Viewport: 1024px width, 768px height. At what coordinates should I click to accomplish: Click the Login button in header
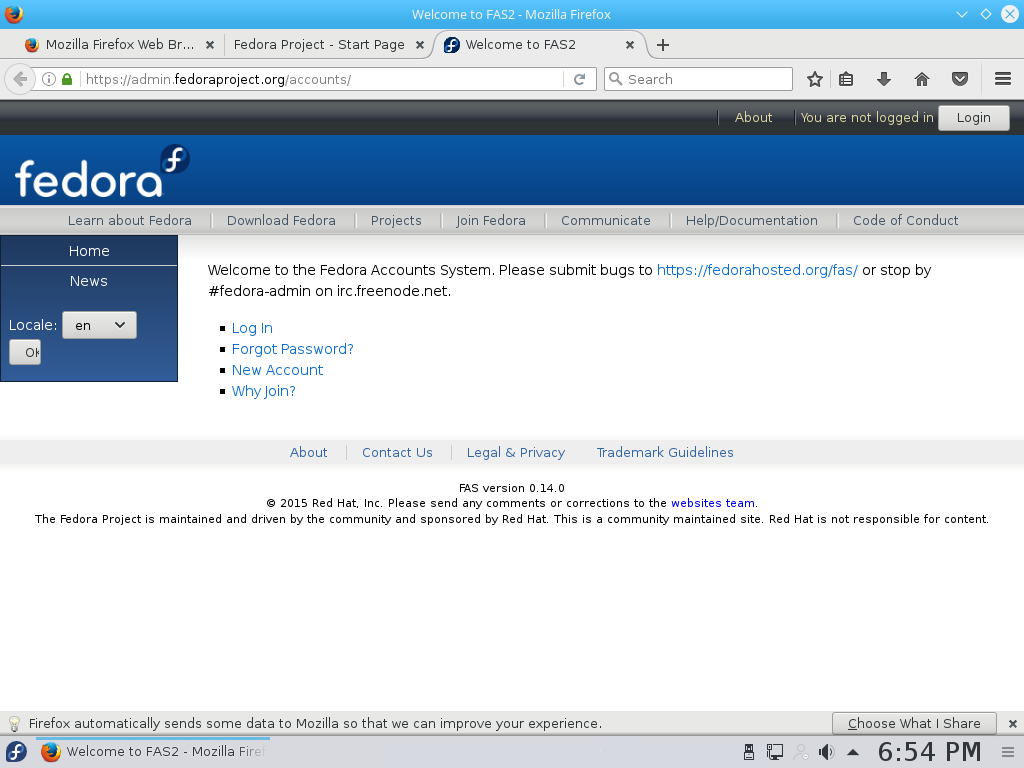tap(974, 118)
